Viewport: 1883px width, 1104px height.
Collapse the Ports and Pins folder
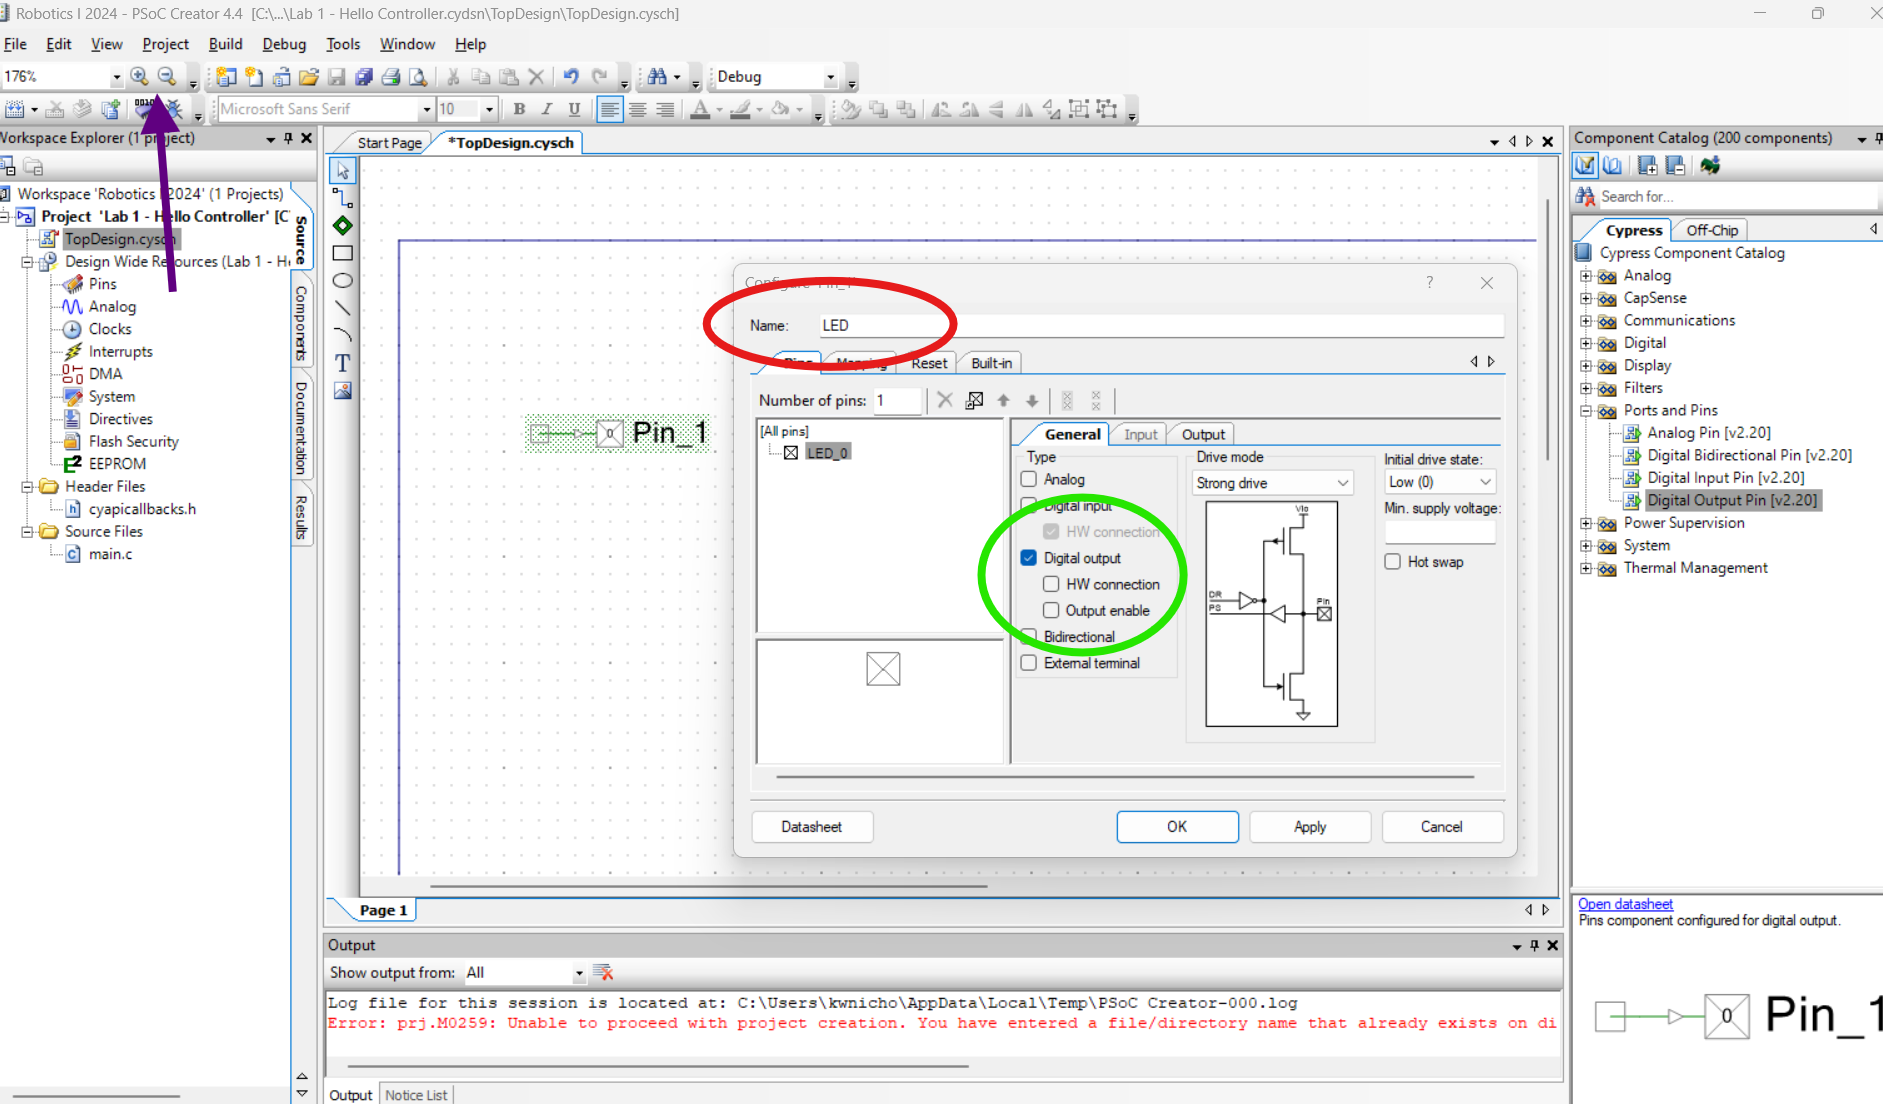(1585, 411)
